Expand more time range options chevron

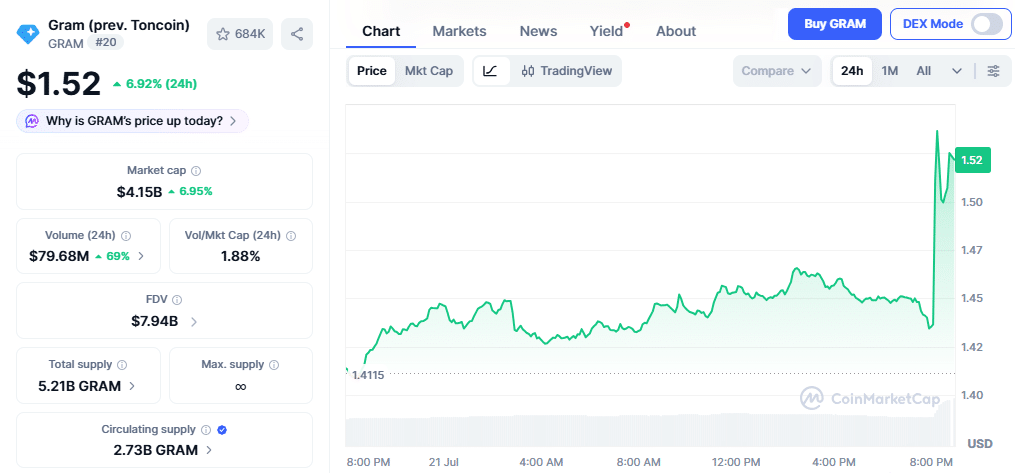(x=957, y=71)
